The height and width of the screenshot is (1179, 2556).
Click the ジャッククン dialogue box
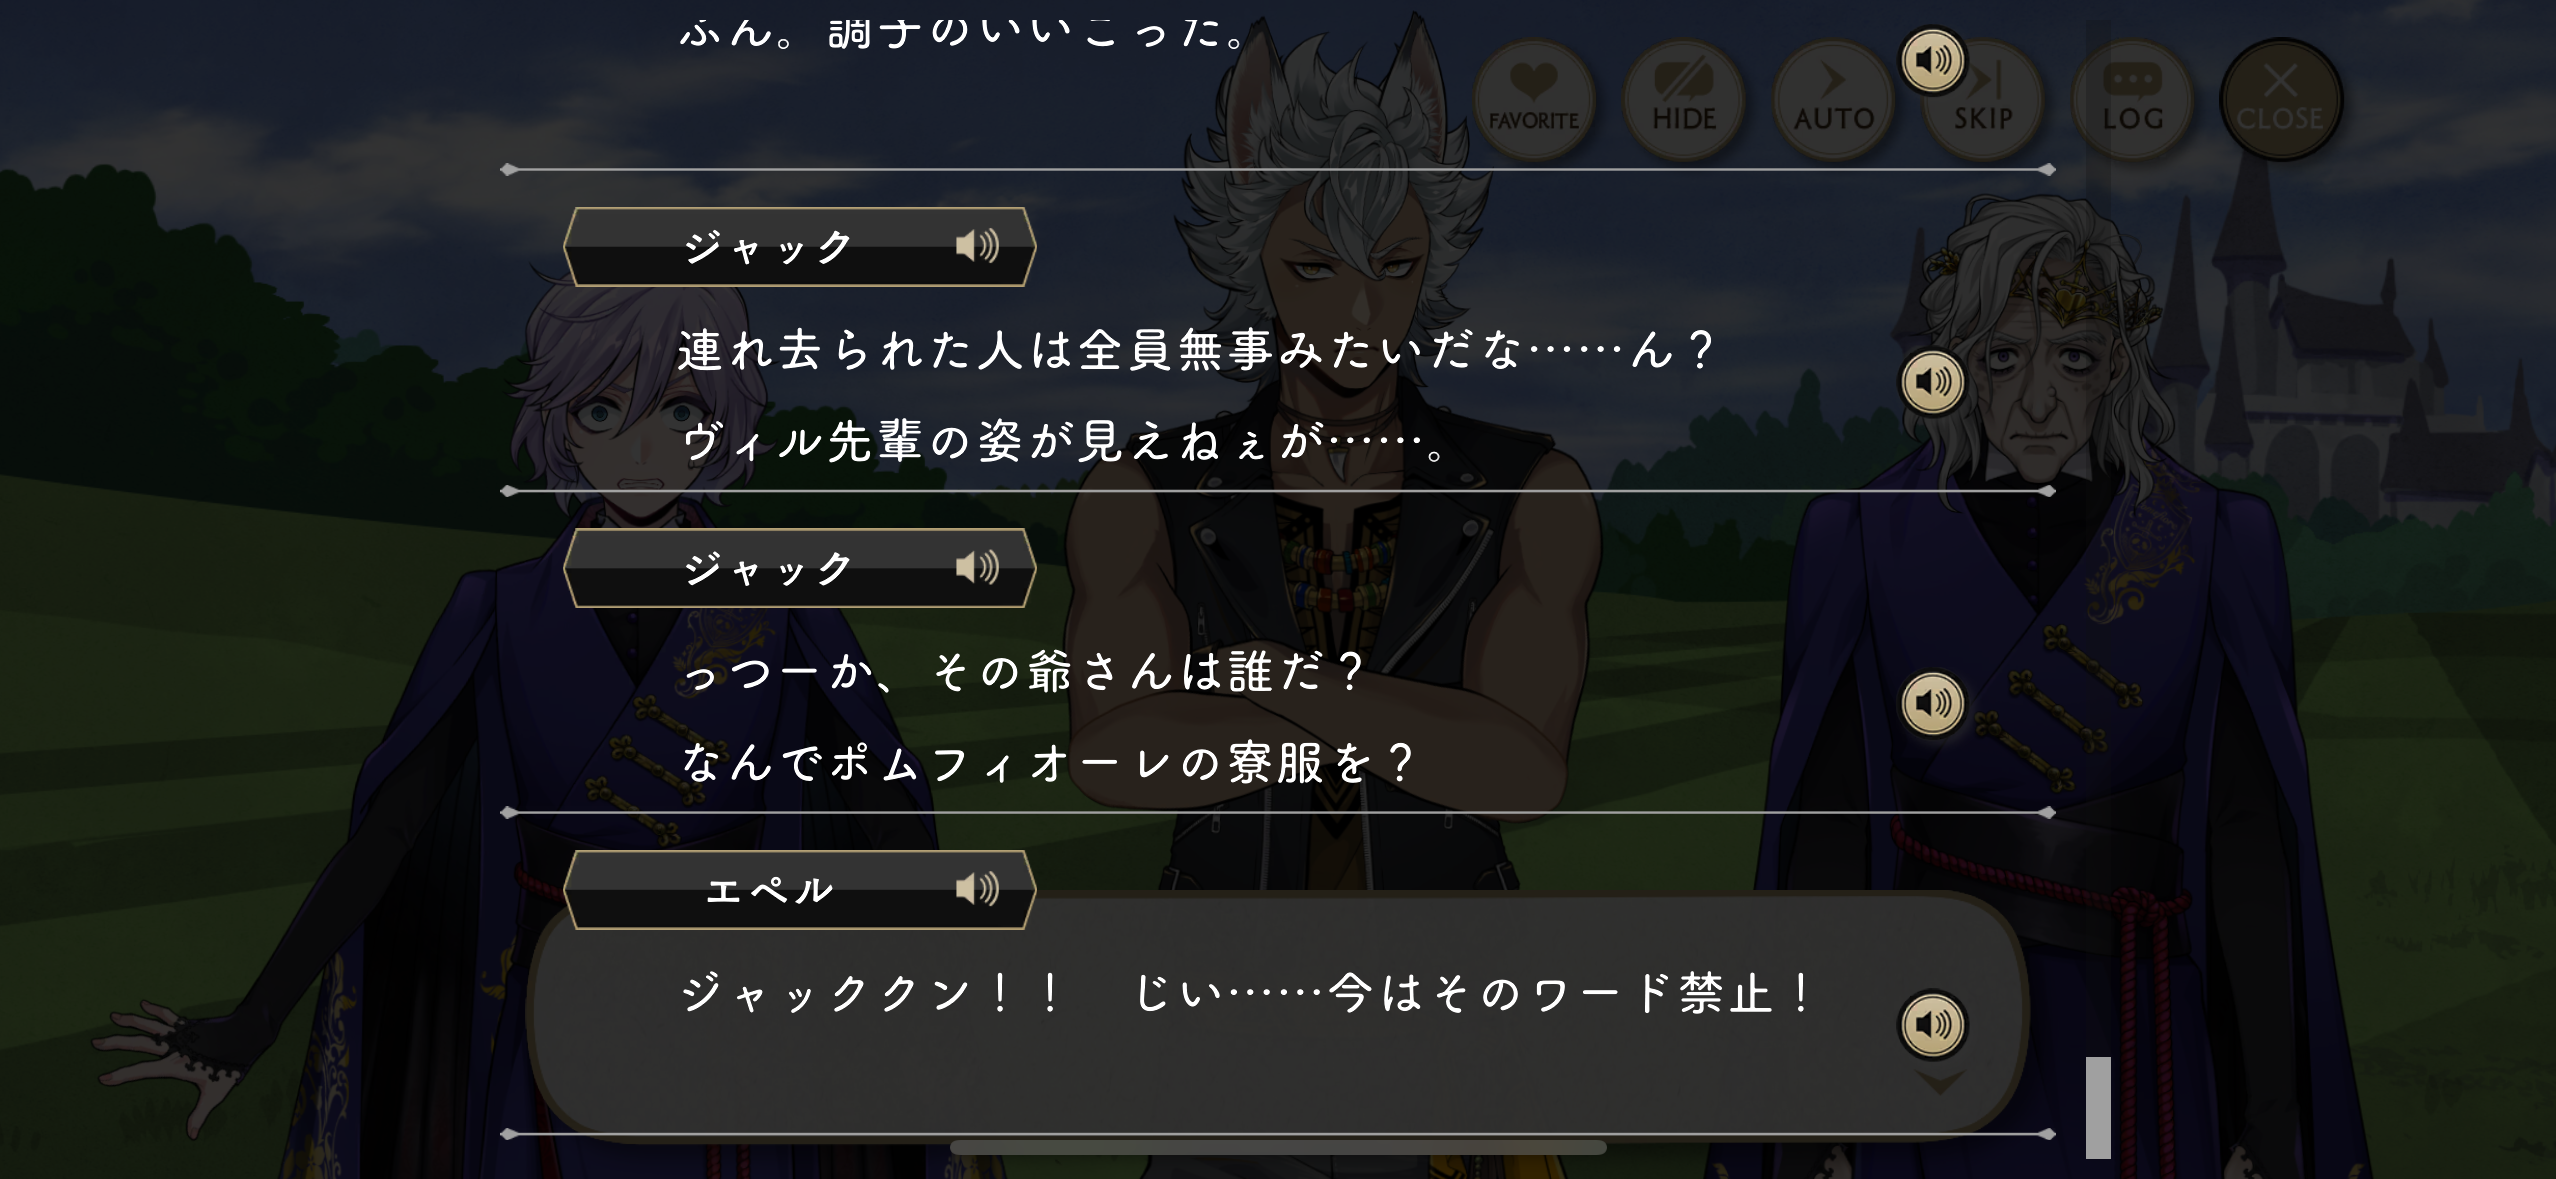(x=1278, y=1015)
